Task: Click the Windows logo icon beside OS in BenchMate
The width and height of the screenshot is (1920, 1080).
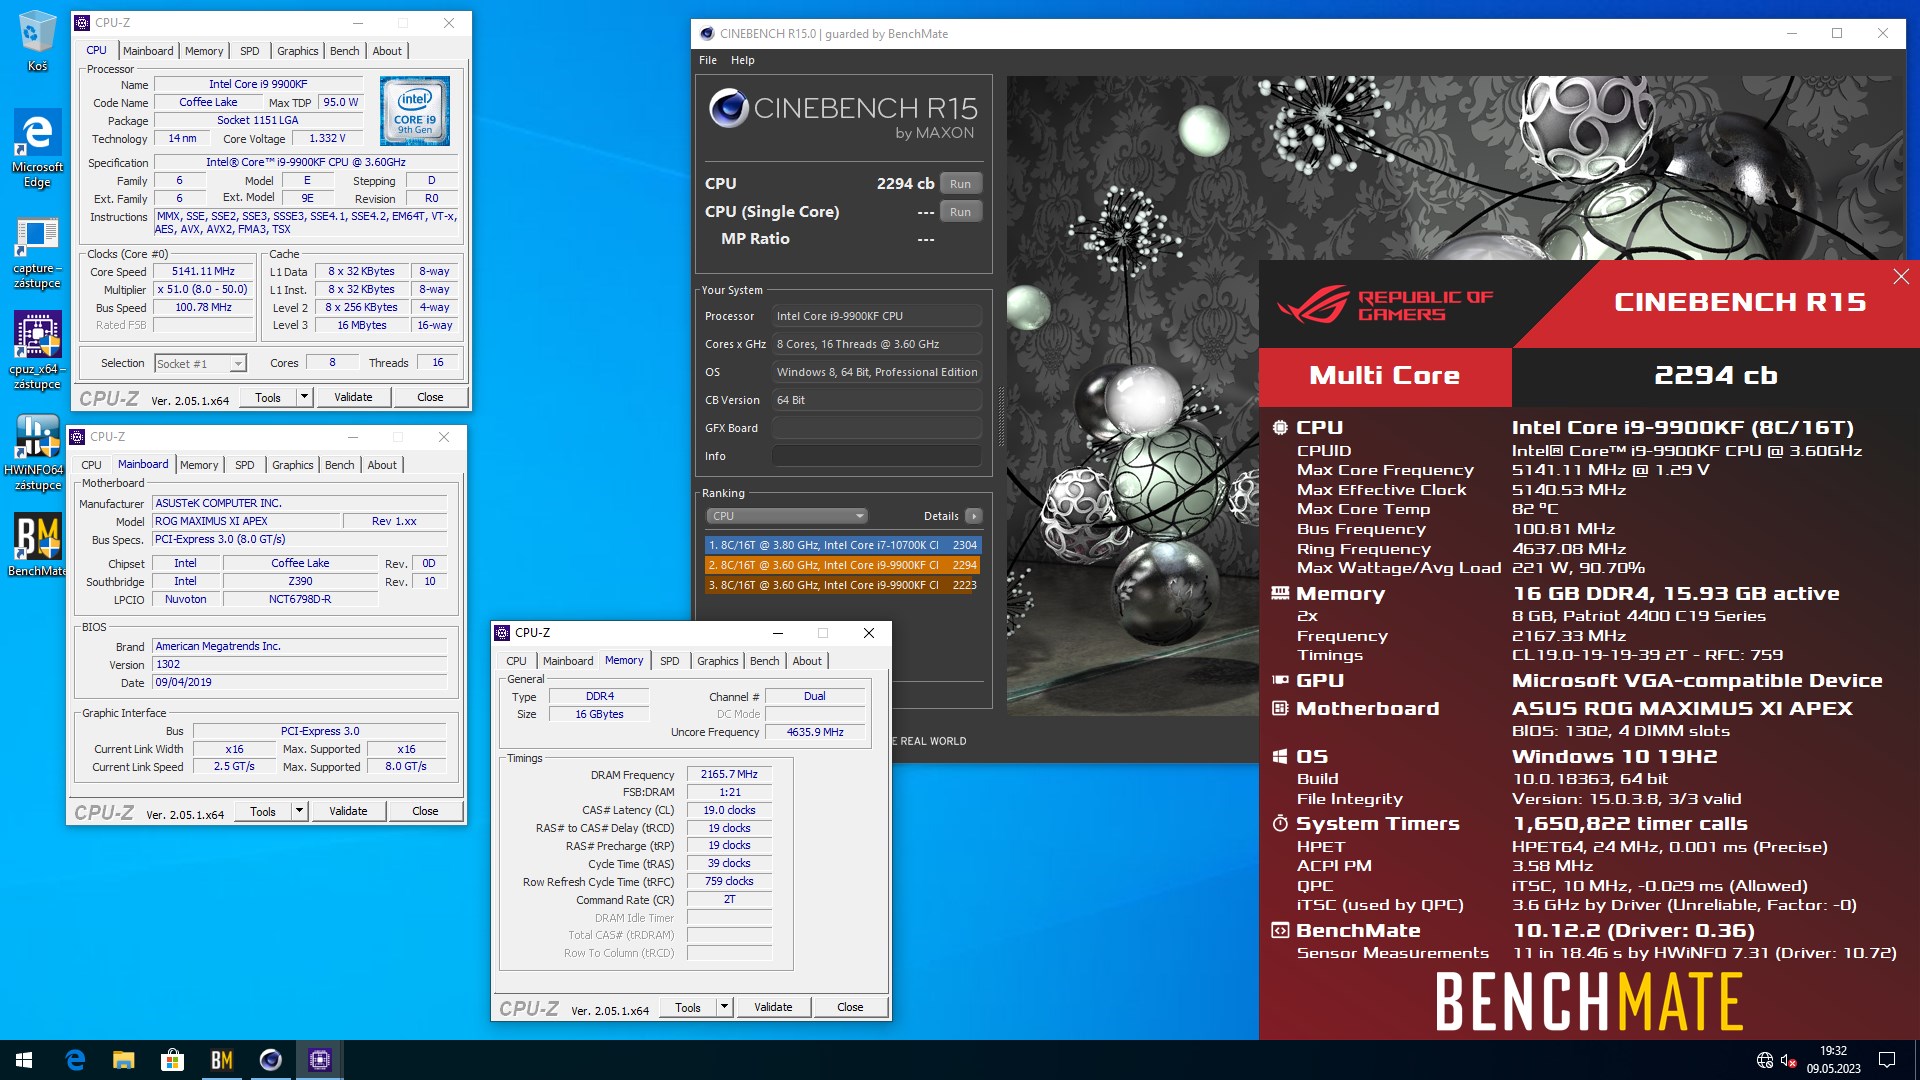Action: click(1280, 757)
